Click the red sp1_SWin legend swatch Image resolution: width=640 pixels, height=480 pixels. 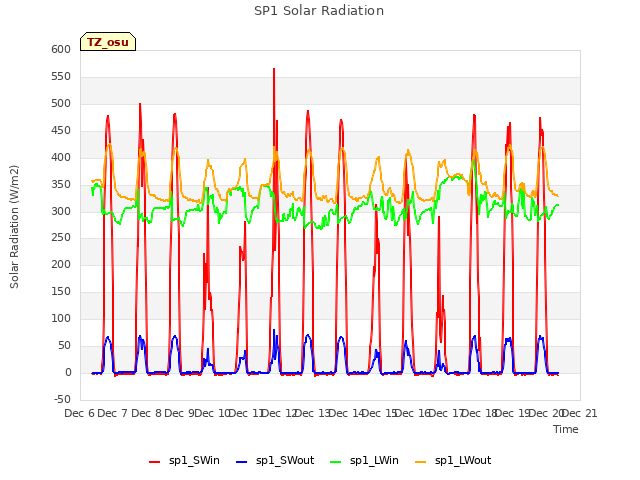(154, 462)
